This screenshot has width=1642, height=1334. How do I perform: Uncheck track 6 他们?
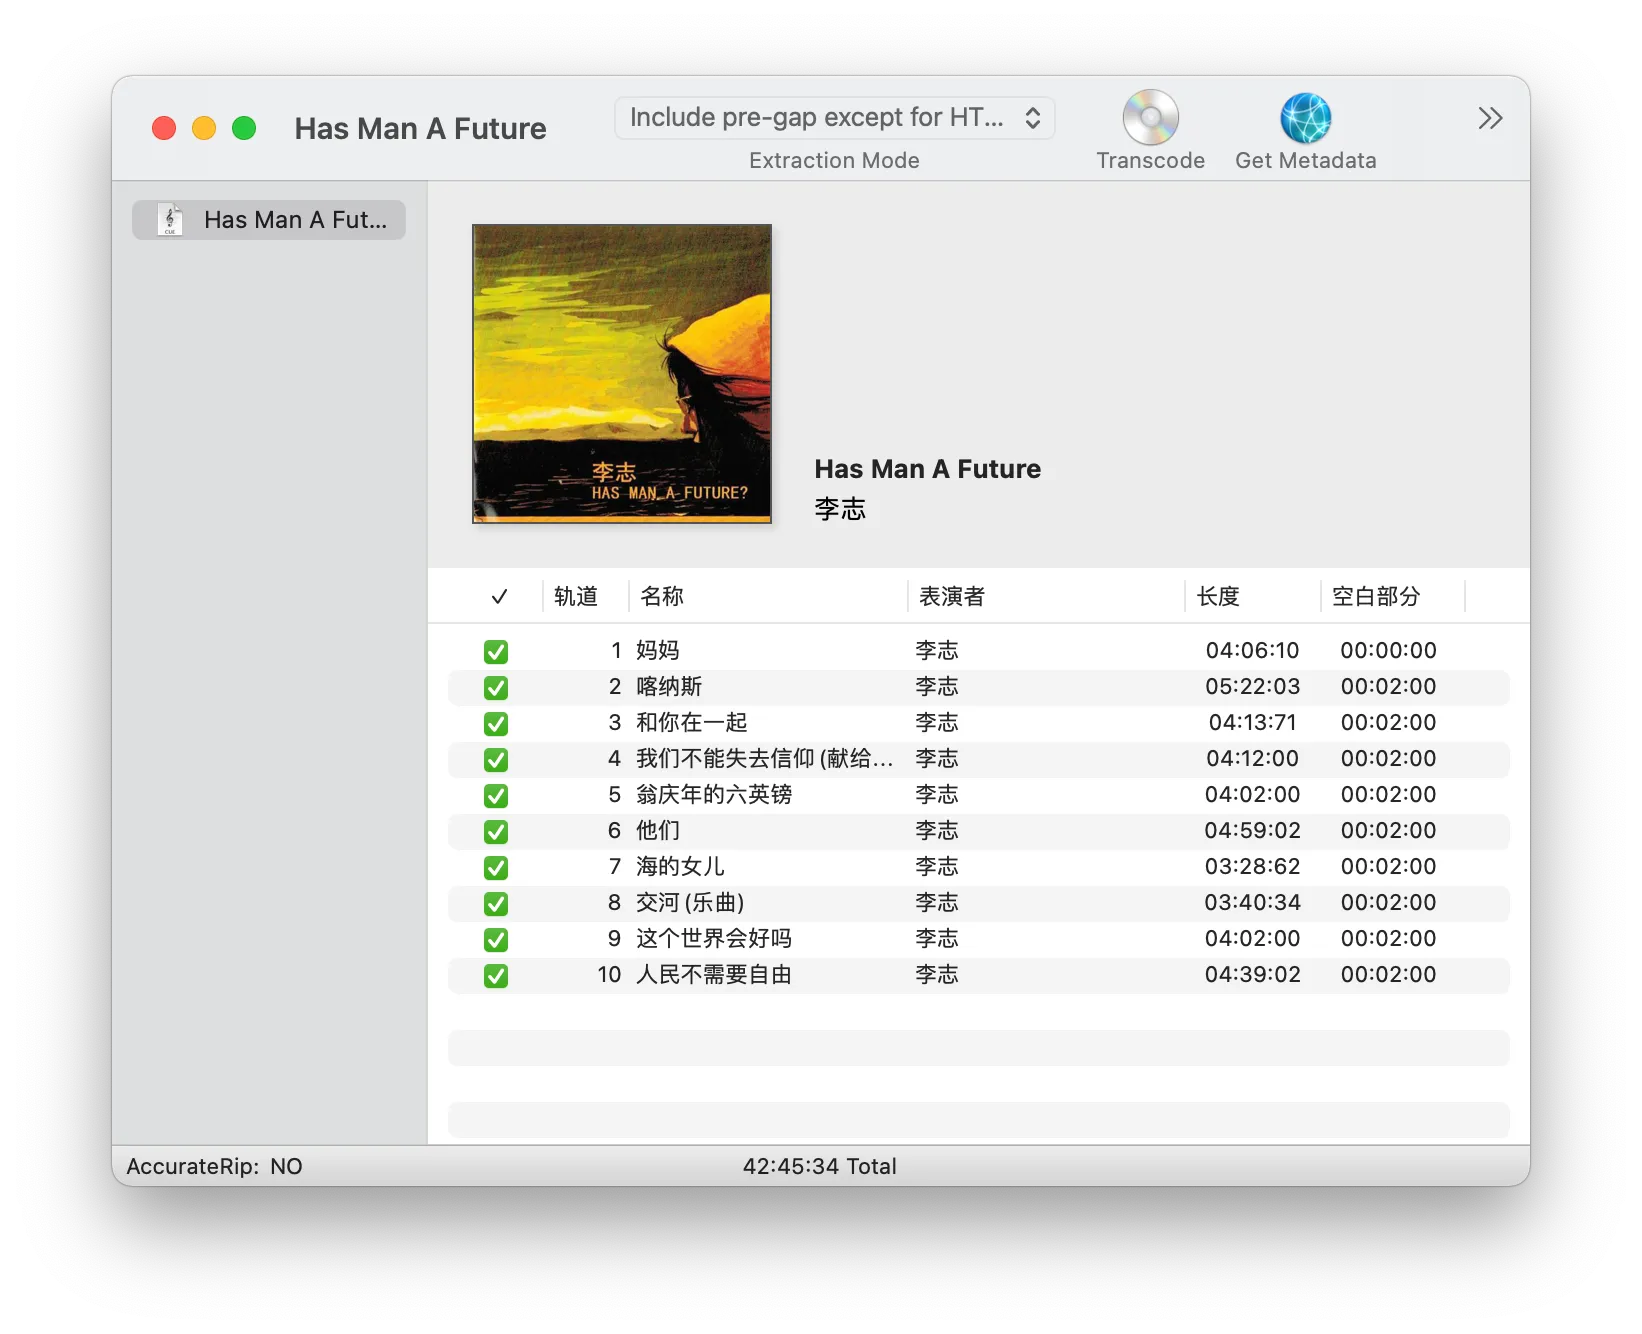(496, 832)
